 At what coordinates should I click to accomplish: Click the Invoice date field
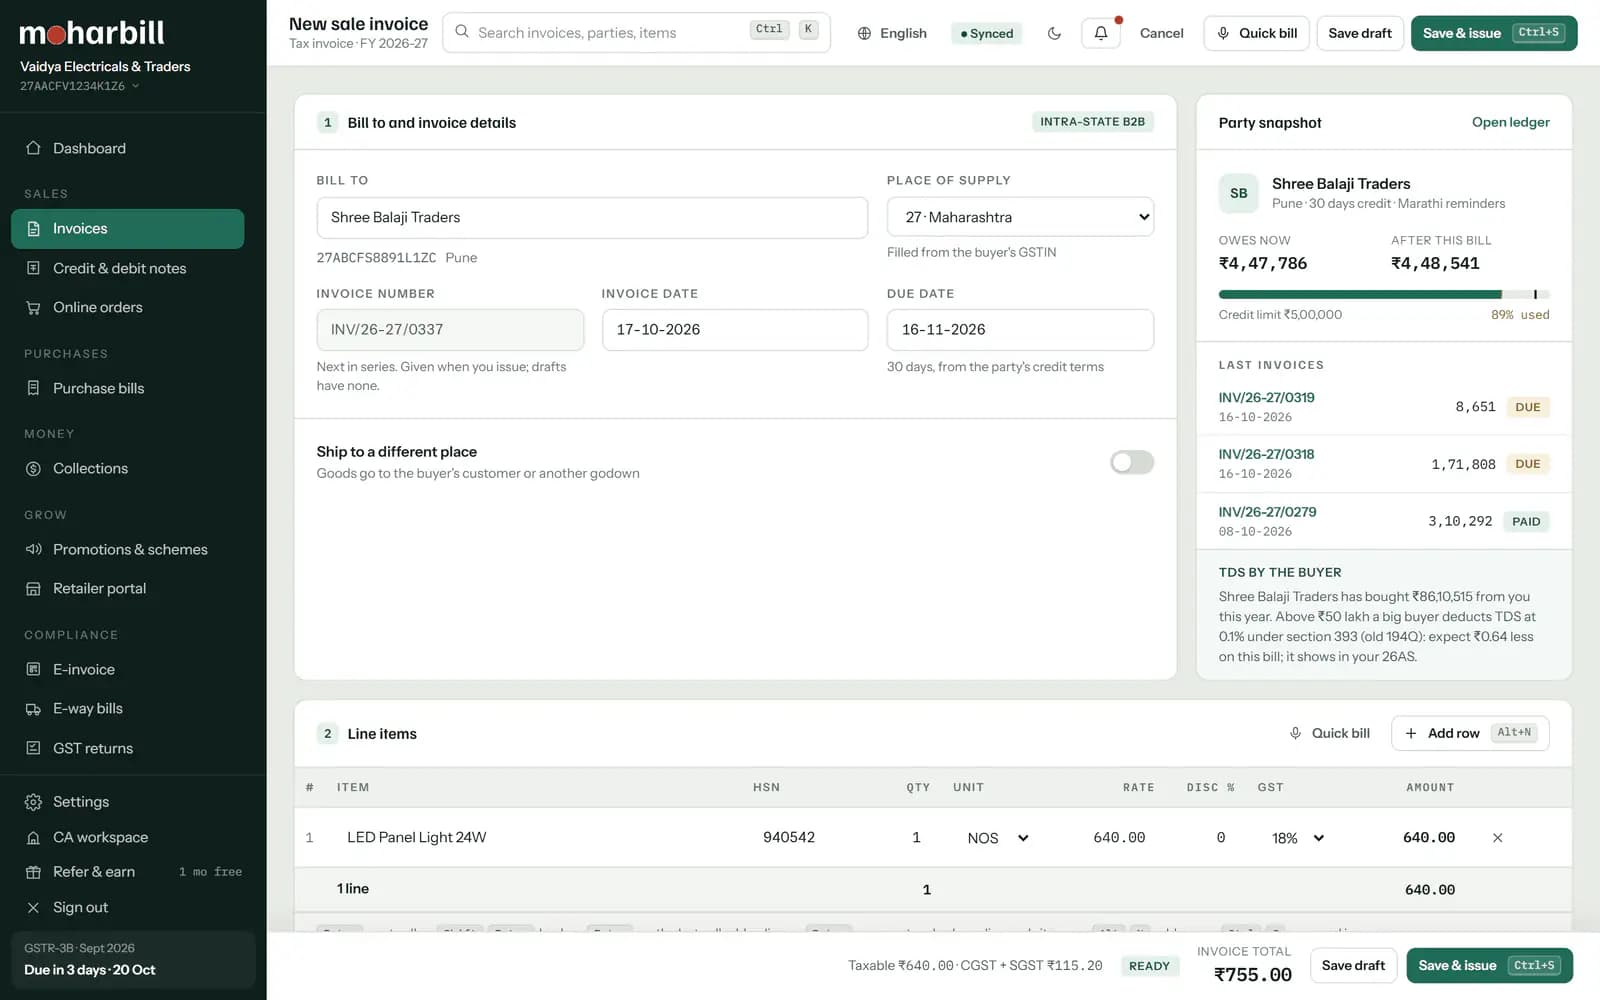(735, 329)
